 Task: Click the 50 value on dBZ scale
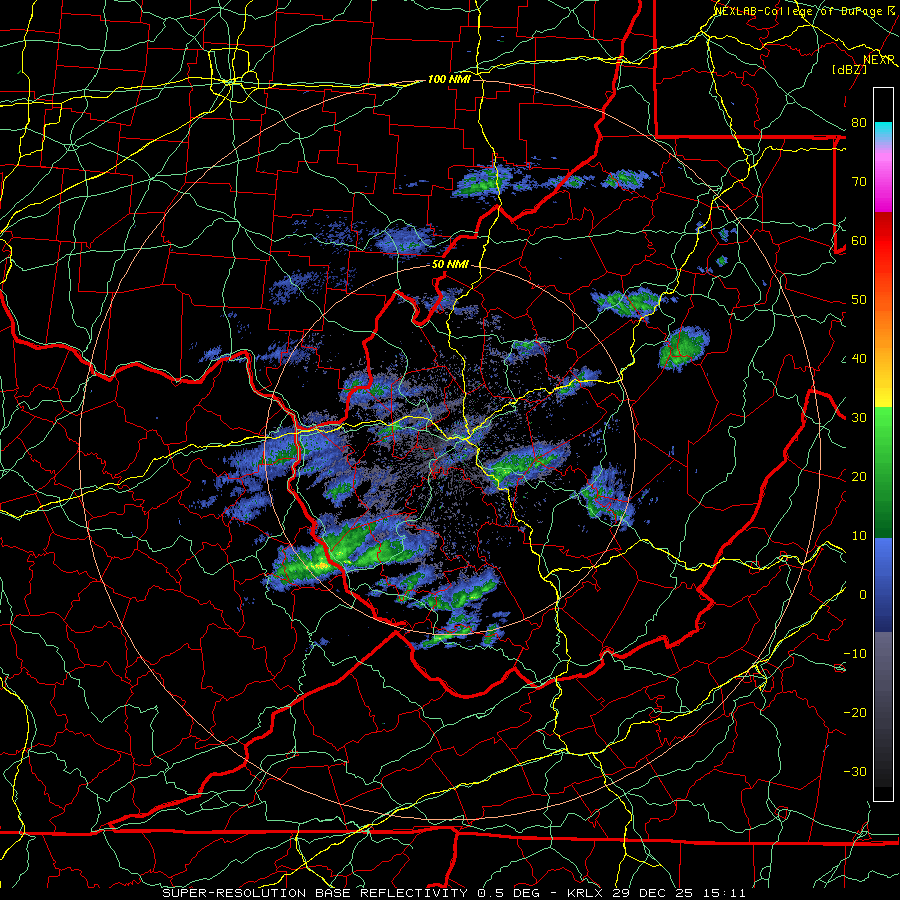859,300
